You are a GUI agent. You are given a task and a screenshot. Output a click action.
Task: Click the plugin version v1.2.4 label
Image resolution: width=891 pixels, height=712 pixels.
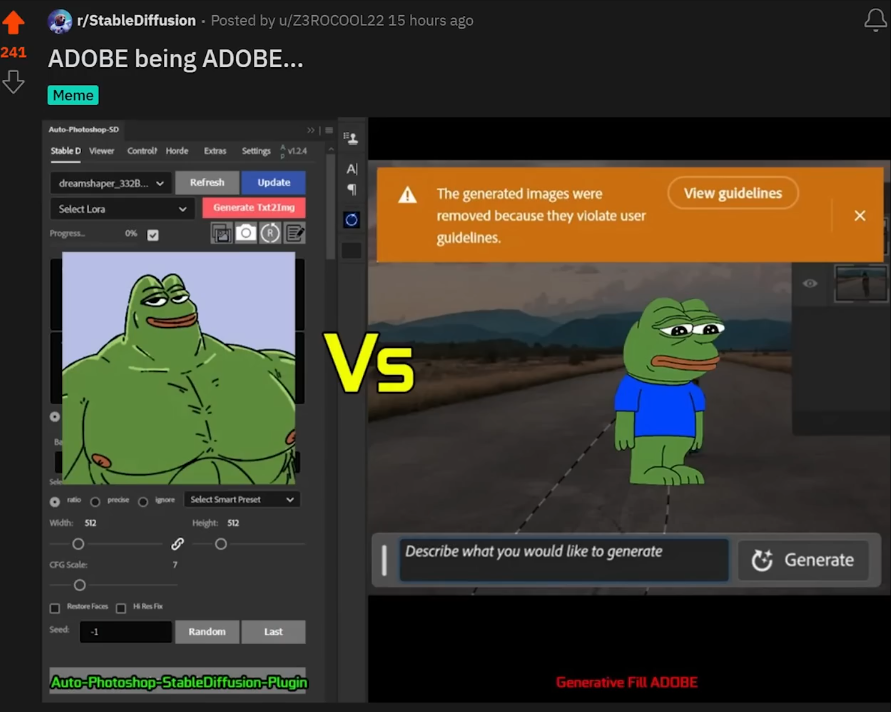click(x=297, y=151)
